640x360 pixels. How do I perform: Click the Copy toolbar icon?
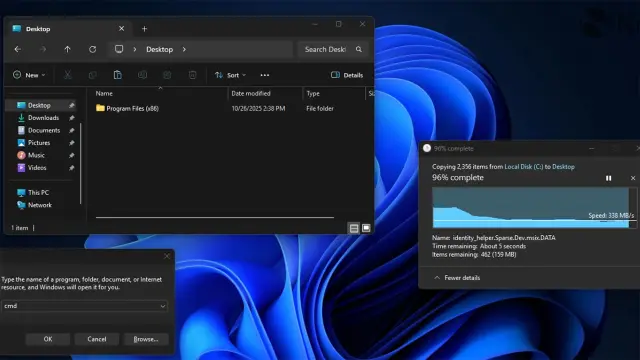point(93,75)
